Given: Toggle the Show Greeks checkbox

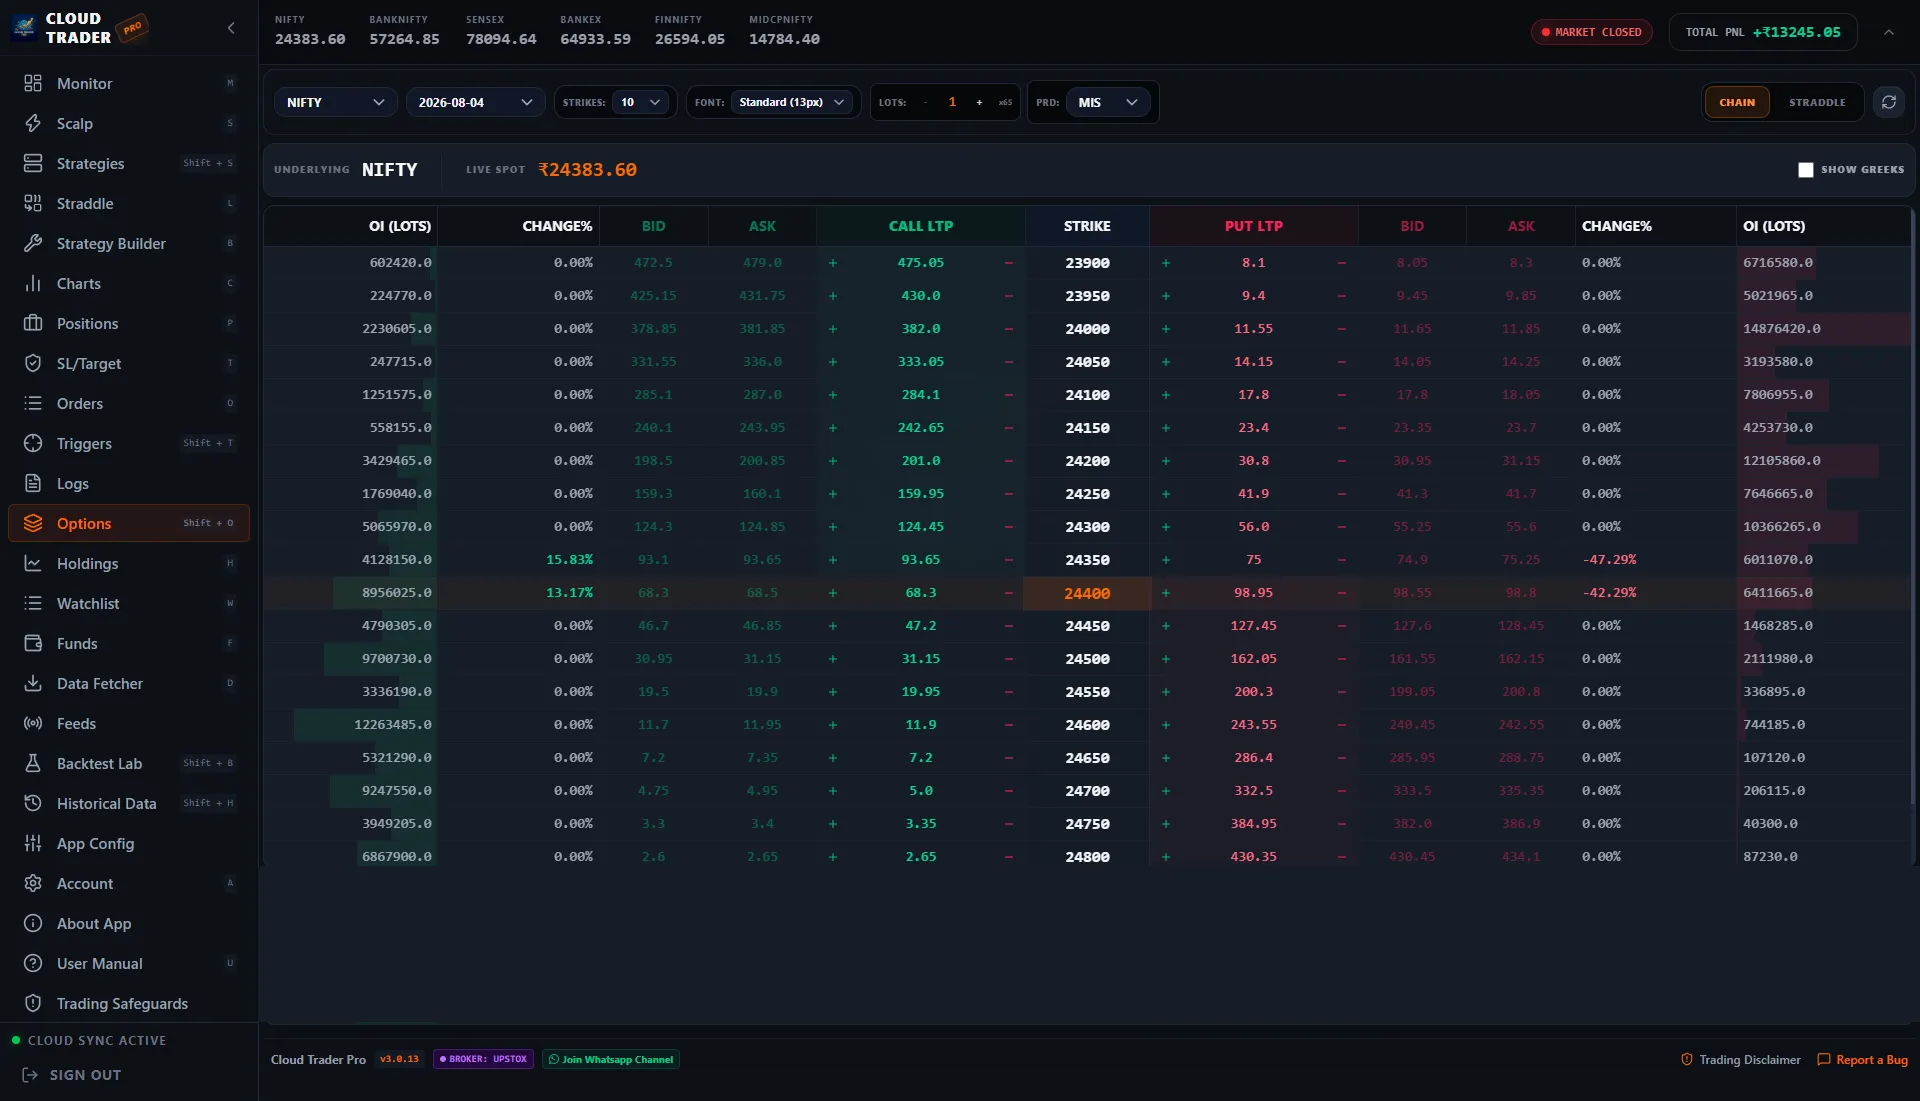Looking at the screenshot, I should click(1805, 170).
